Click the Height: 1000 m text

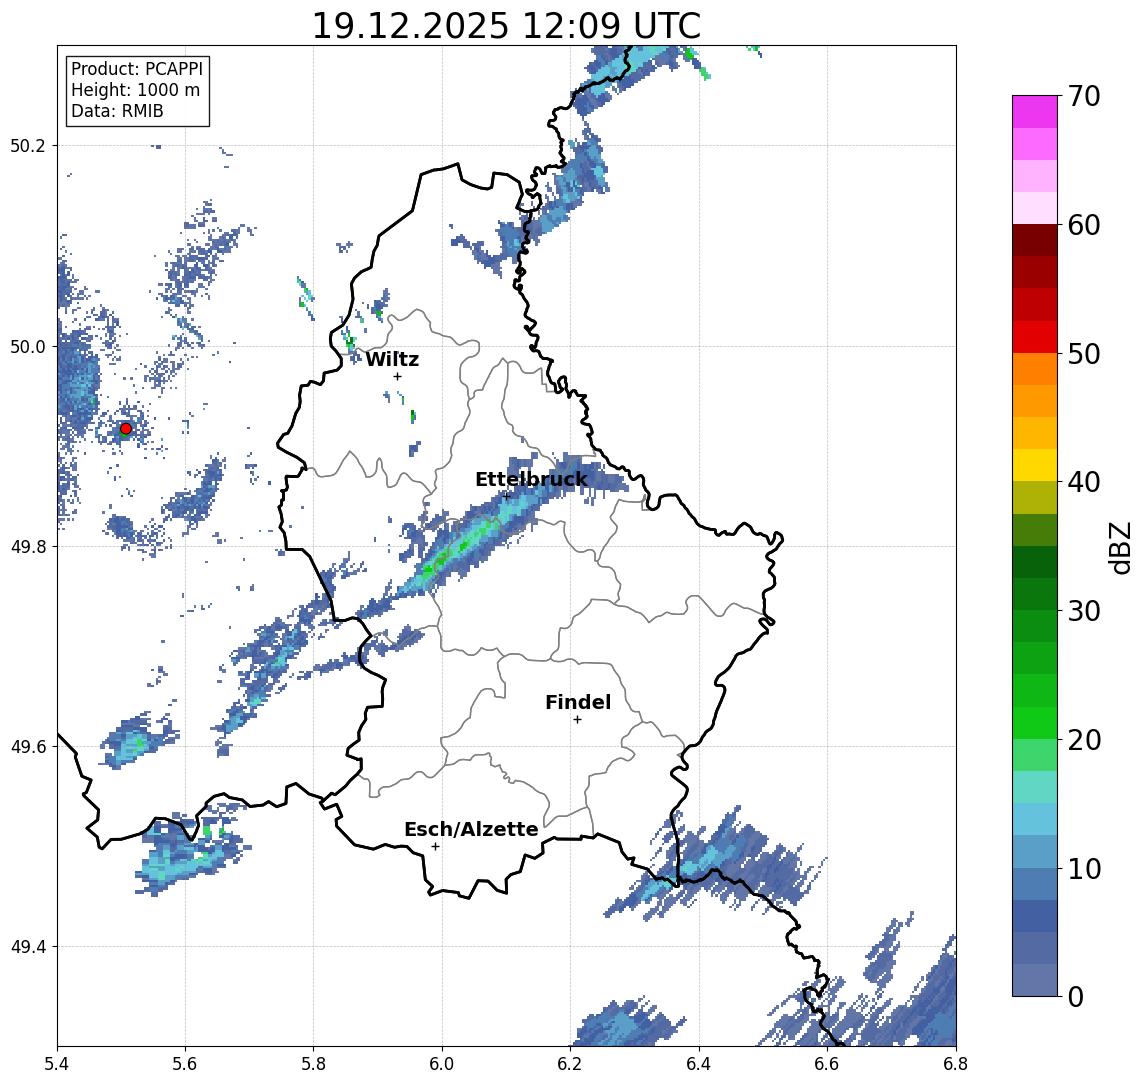point(135,90)
